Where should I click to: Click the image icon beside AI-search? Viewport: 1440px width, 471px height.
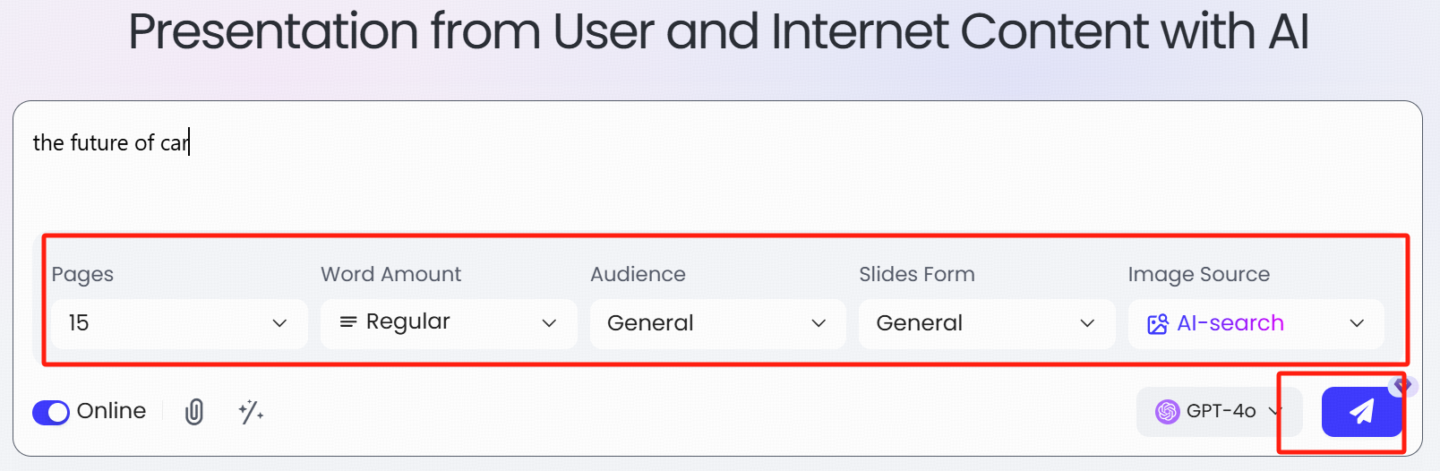coord(1158,324)
